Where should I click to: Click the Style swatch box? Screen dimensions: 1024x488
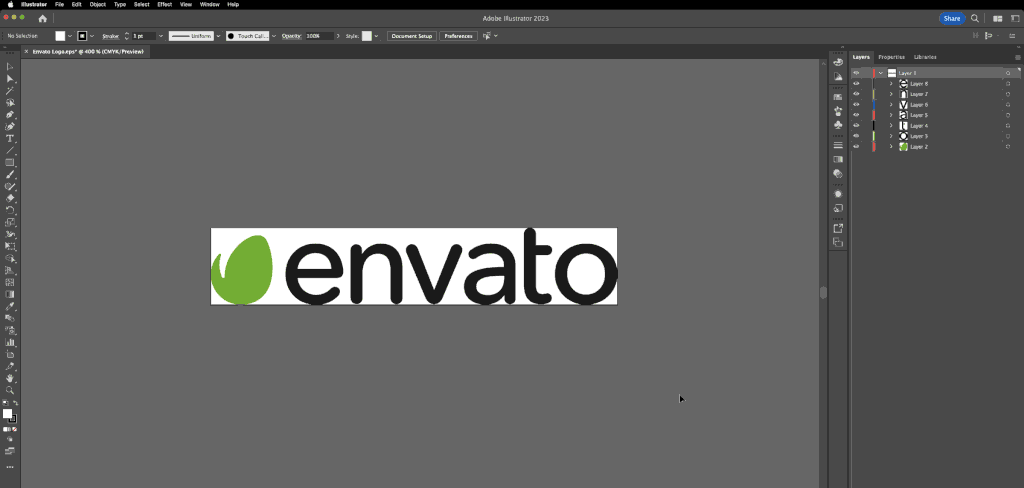point(367,36)
